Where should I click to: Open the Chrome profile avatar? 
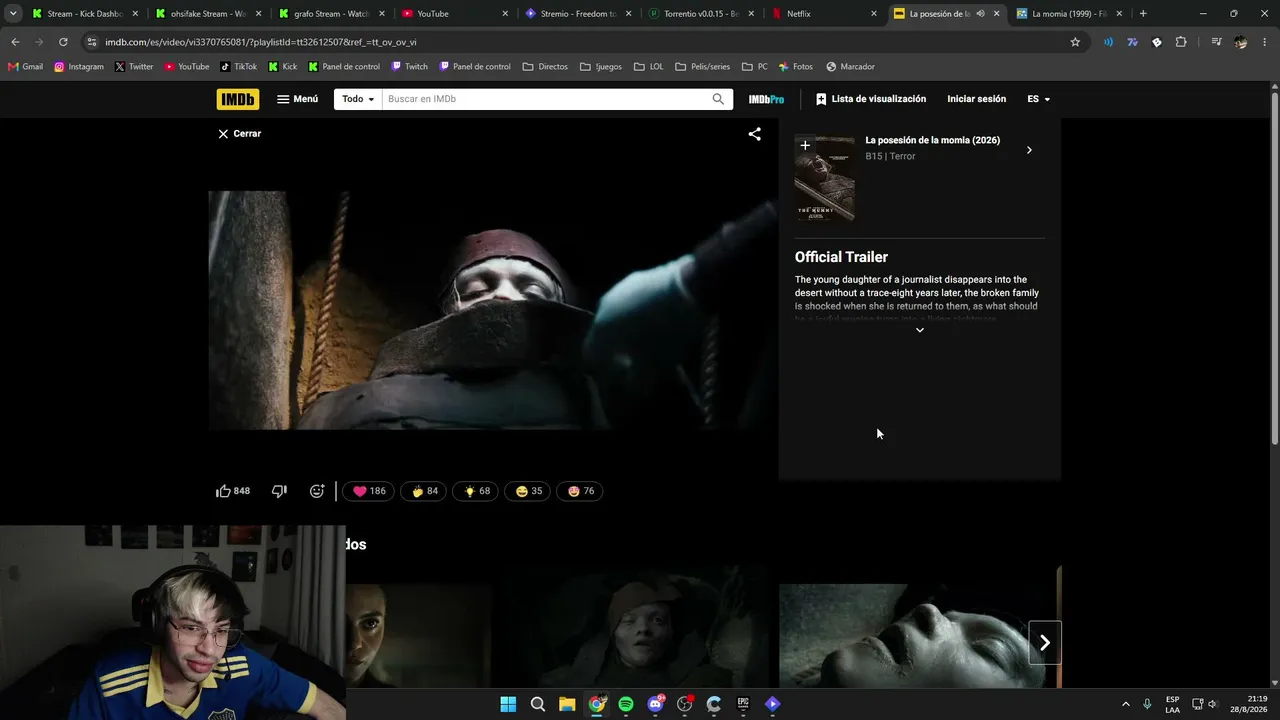click(1240, 42)
